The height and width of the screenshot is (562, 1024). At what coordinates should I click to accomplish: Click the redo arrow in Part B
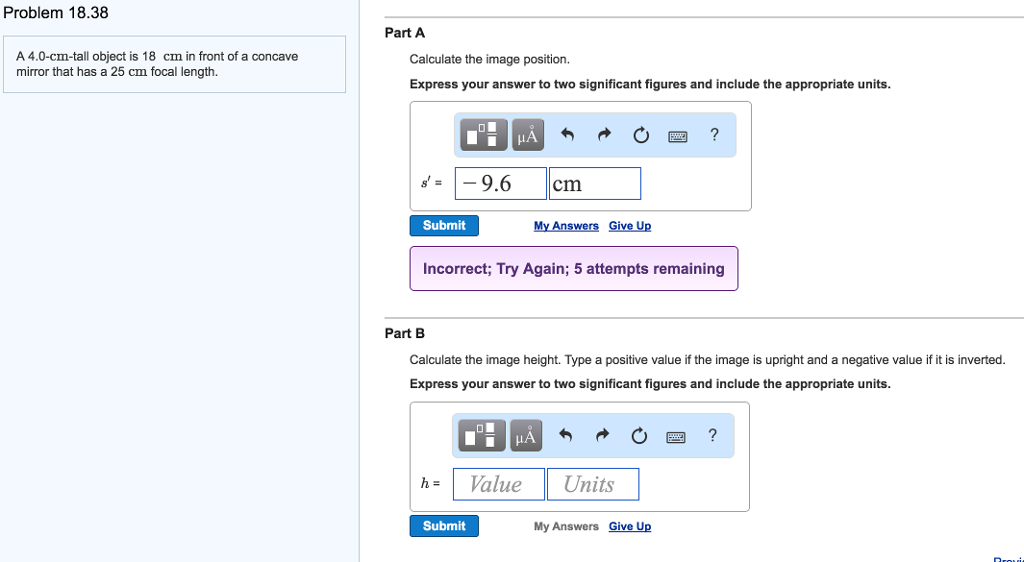coord(602,436)
